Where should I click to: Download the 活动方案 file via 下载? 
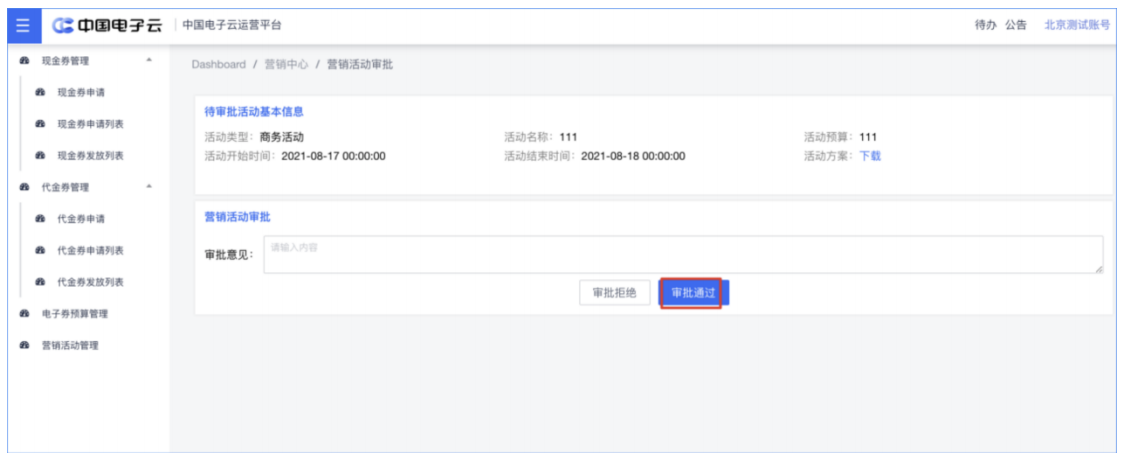click(x=870, y=156)
